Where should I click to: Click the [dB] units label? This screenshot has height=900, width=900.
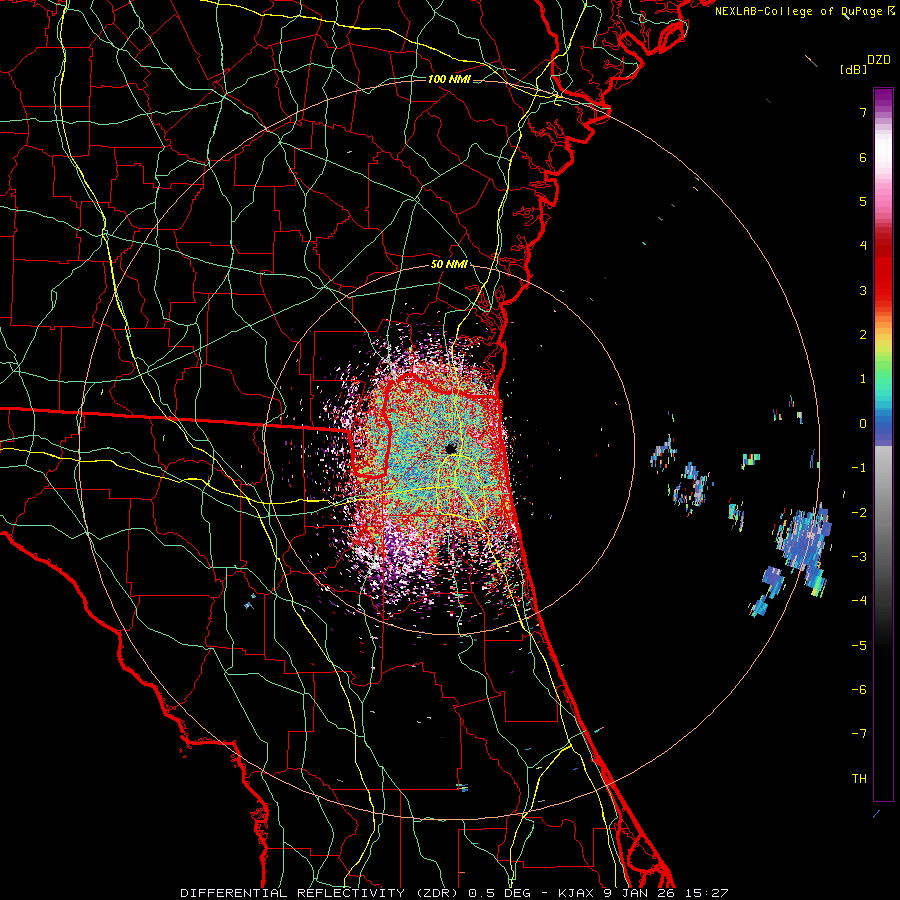point(854,69)
